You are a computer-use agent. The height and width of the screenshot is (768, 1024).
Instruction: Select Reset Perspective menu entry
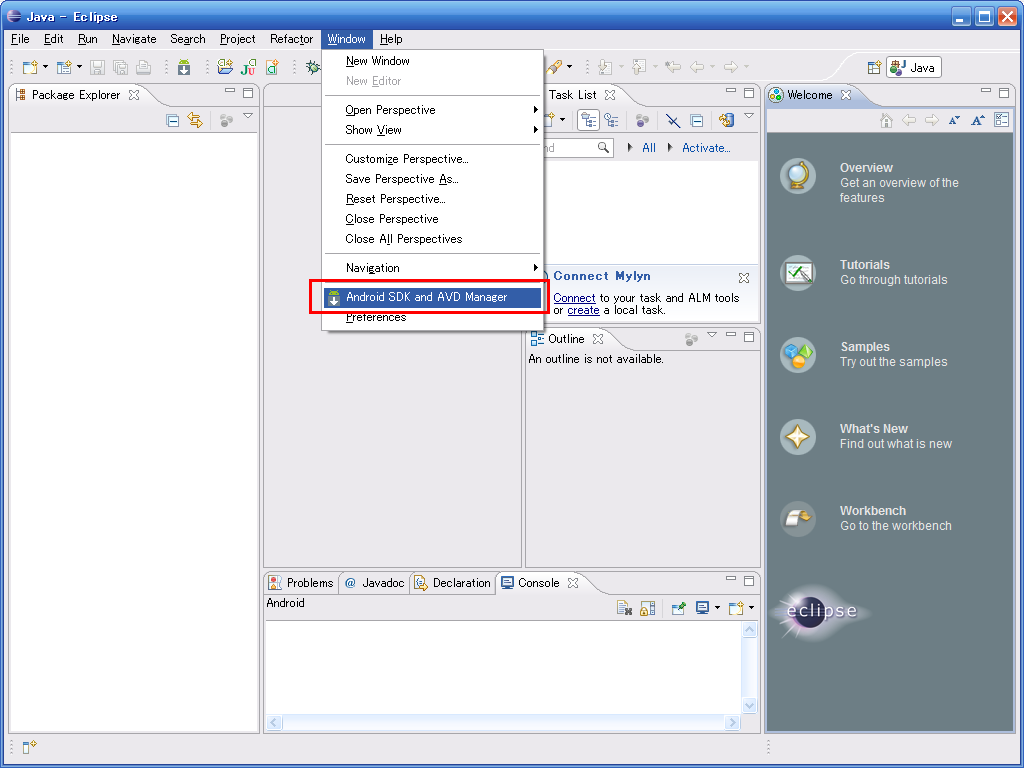point(432,199)
